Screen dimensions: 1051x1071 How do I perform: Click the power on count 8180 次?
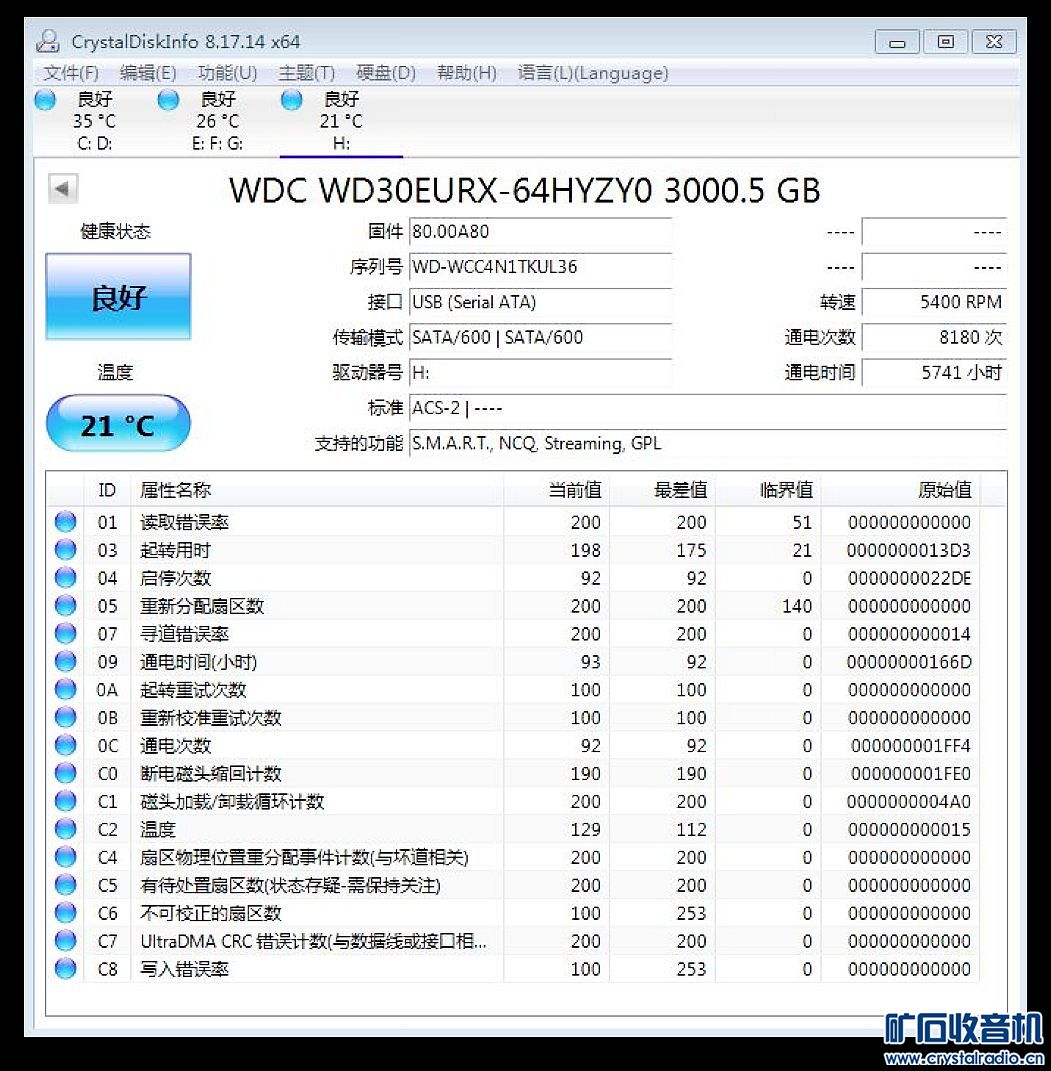[x=934, y=337]
